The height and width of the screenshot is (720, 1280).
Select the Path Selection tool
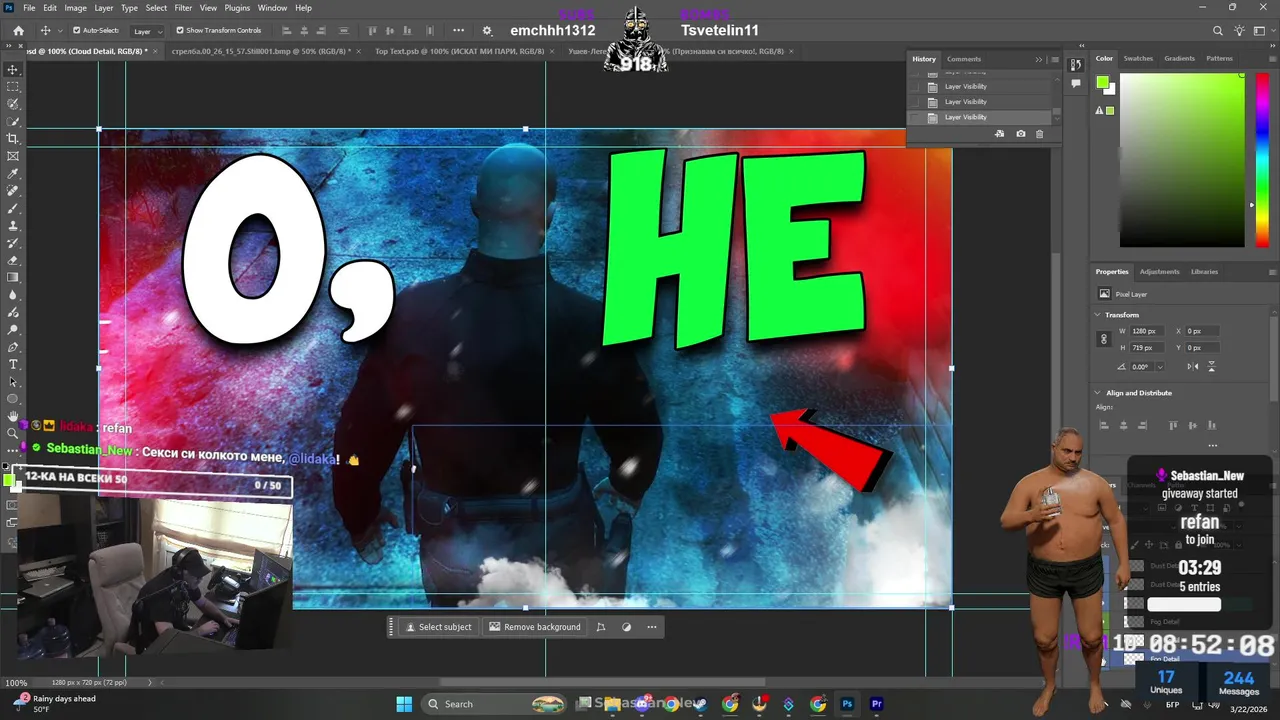pyautogui.click(x=13, y=382)
